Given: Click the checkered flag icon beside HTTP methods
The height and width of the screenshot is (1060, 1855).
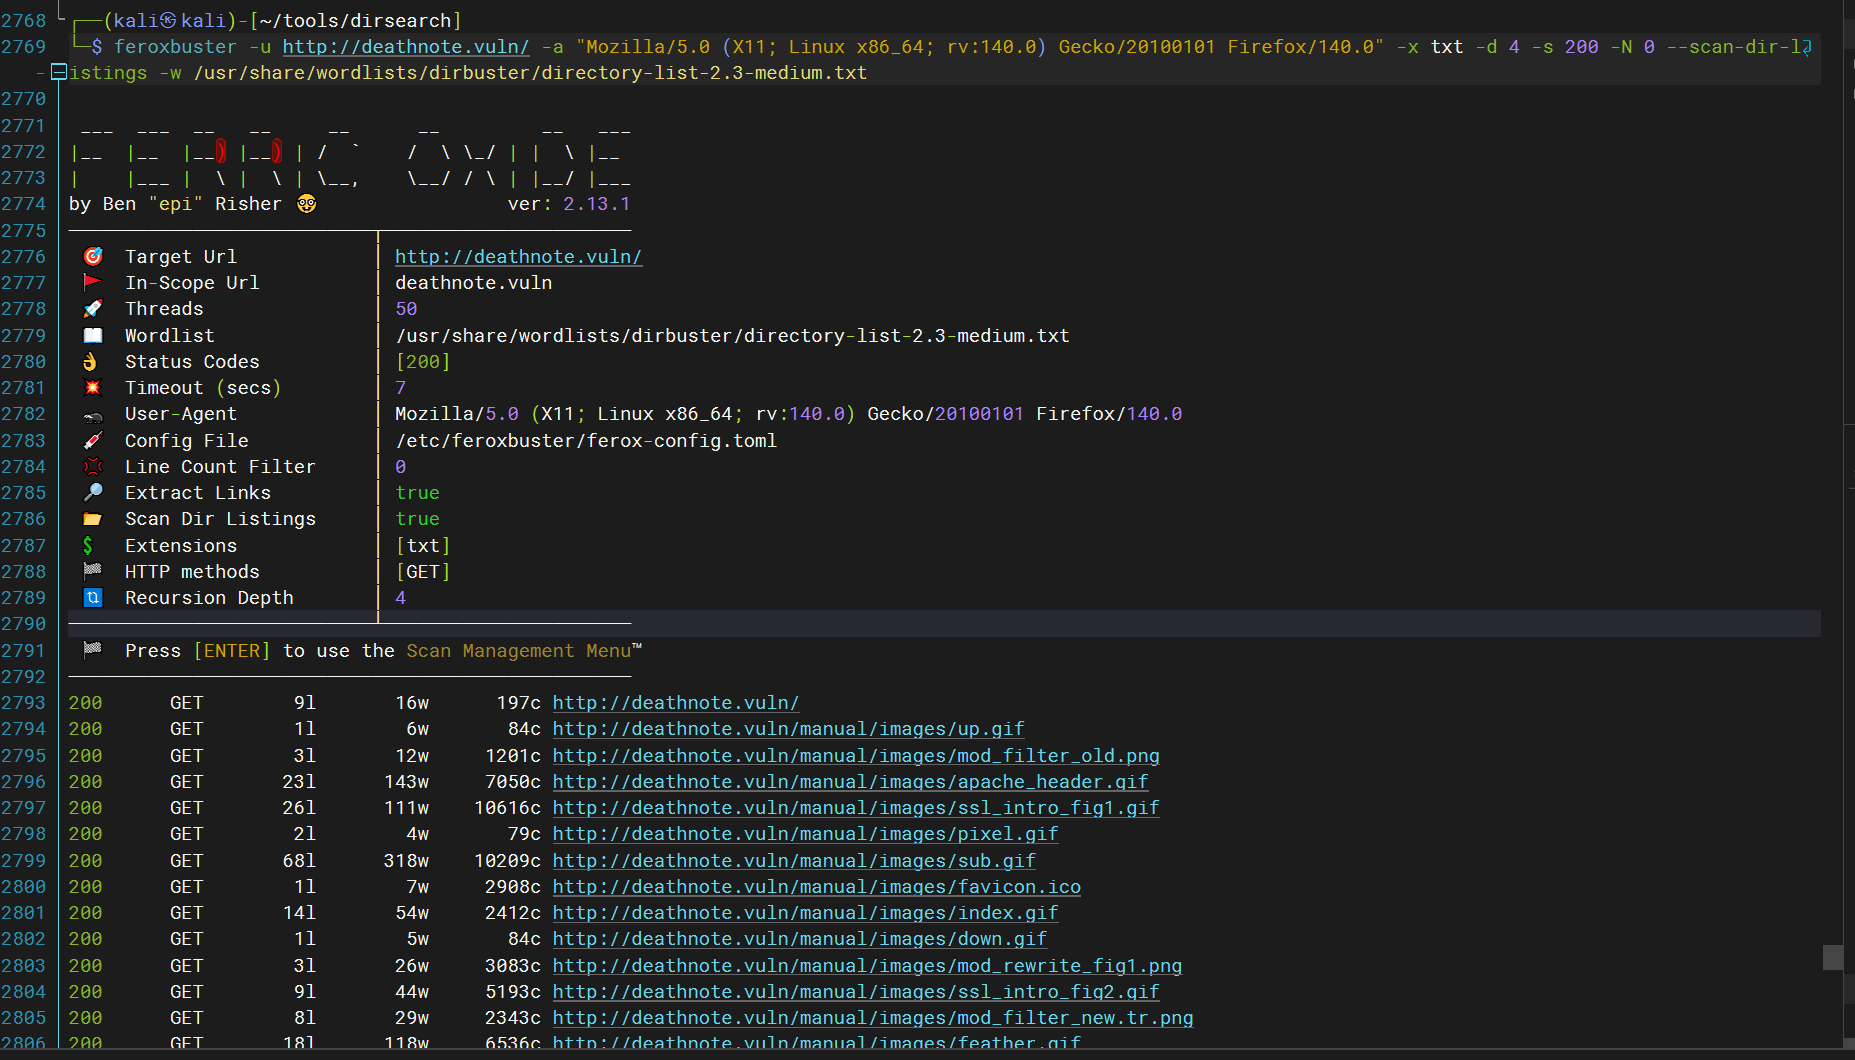Looking at the screenshot, I should coord(93,572).
